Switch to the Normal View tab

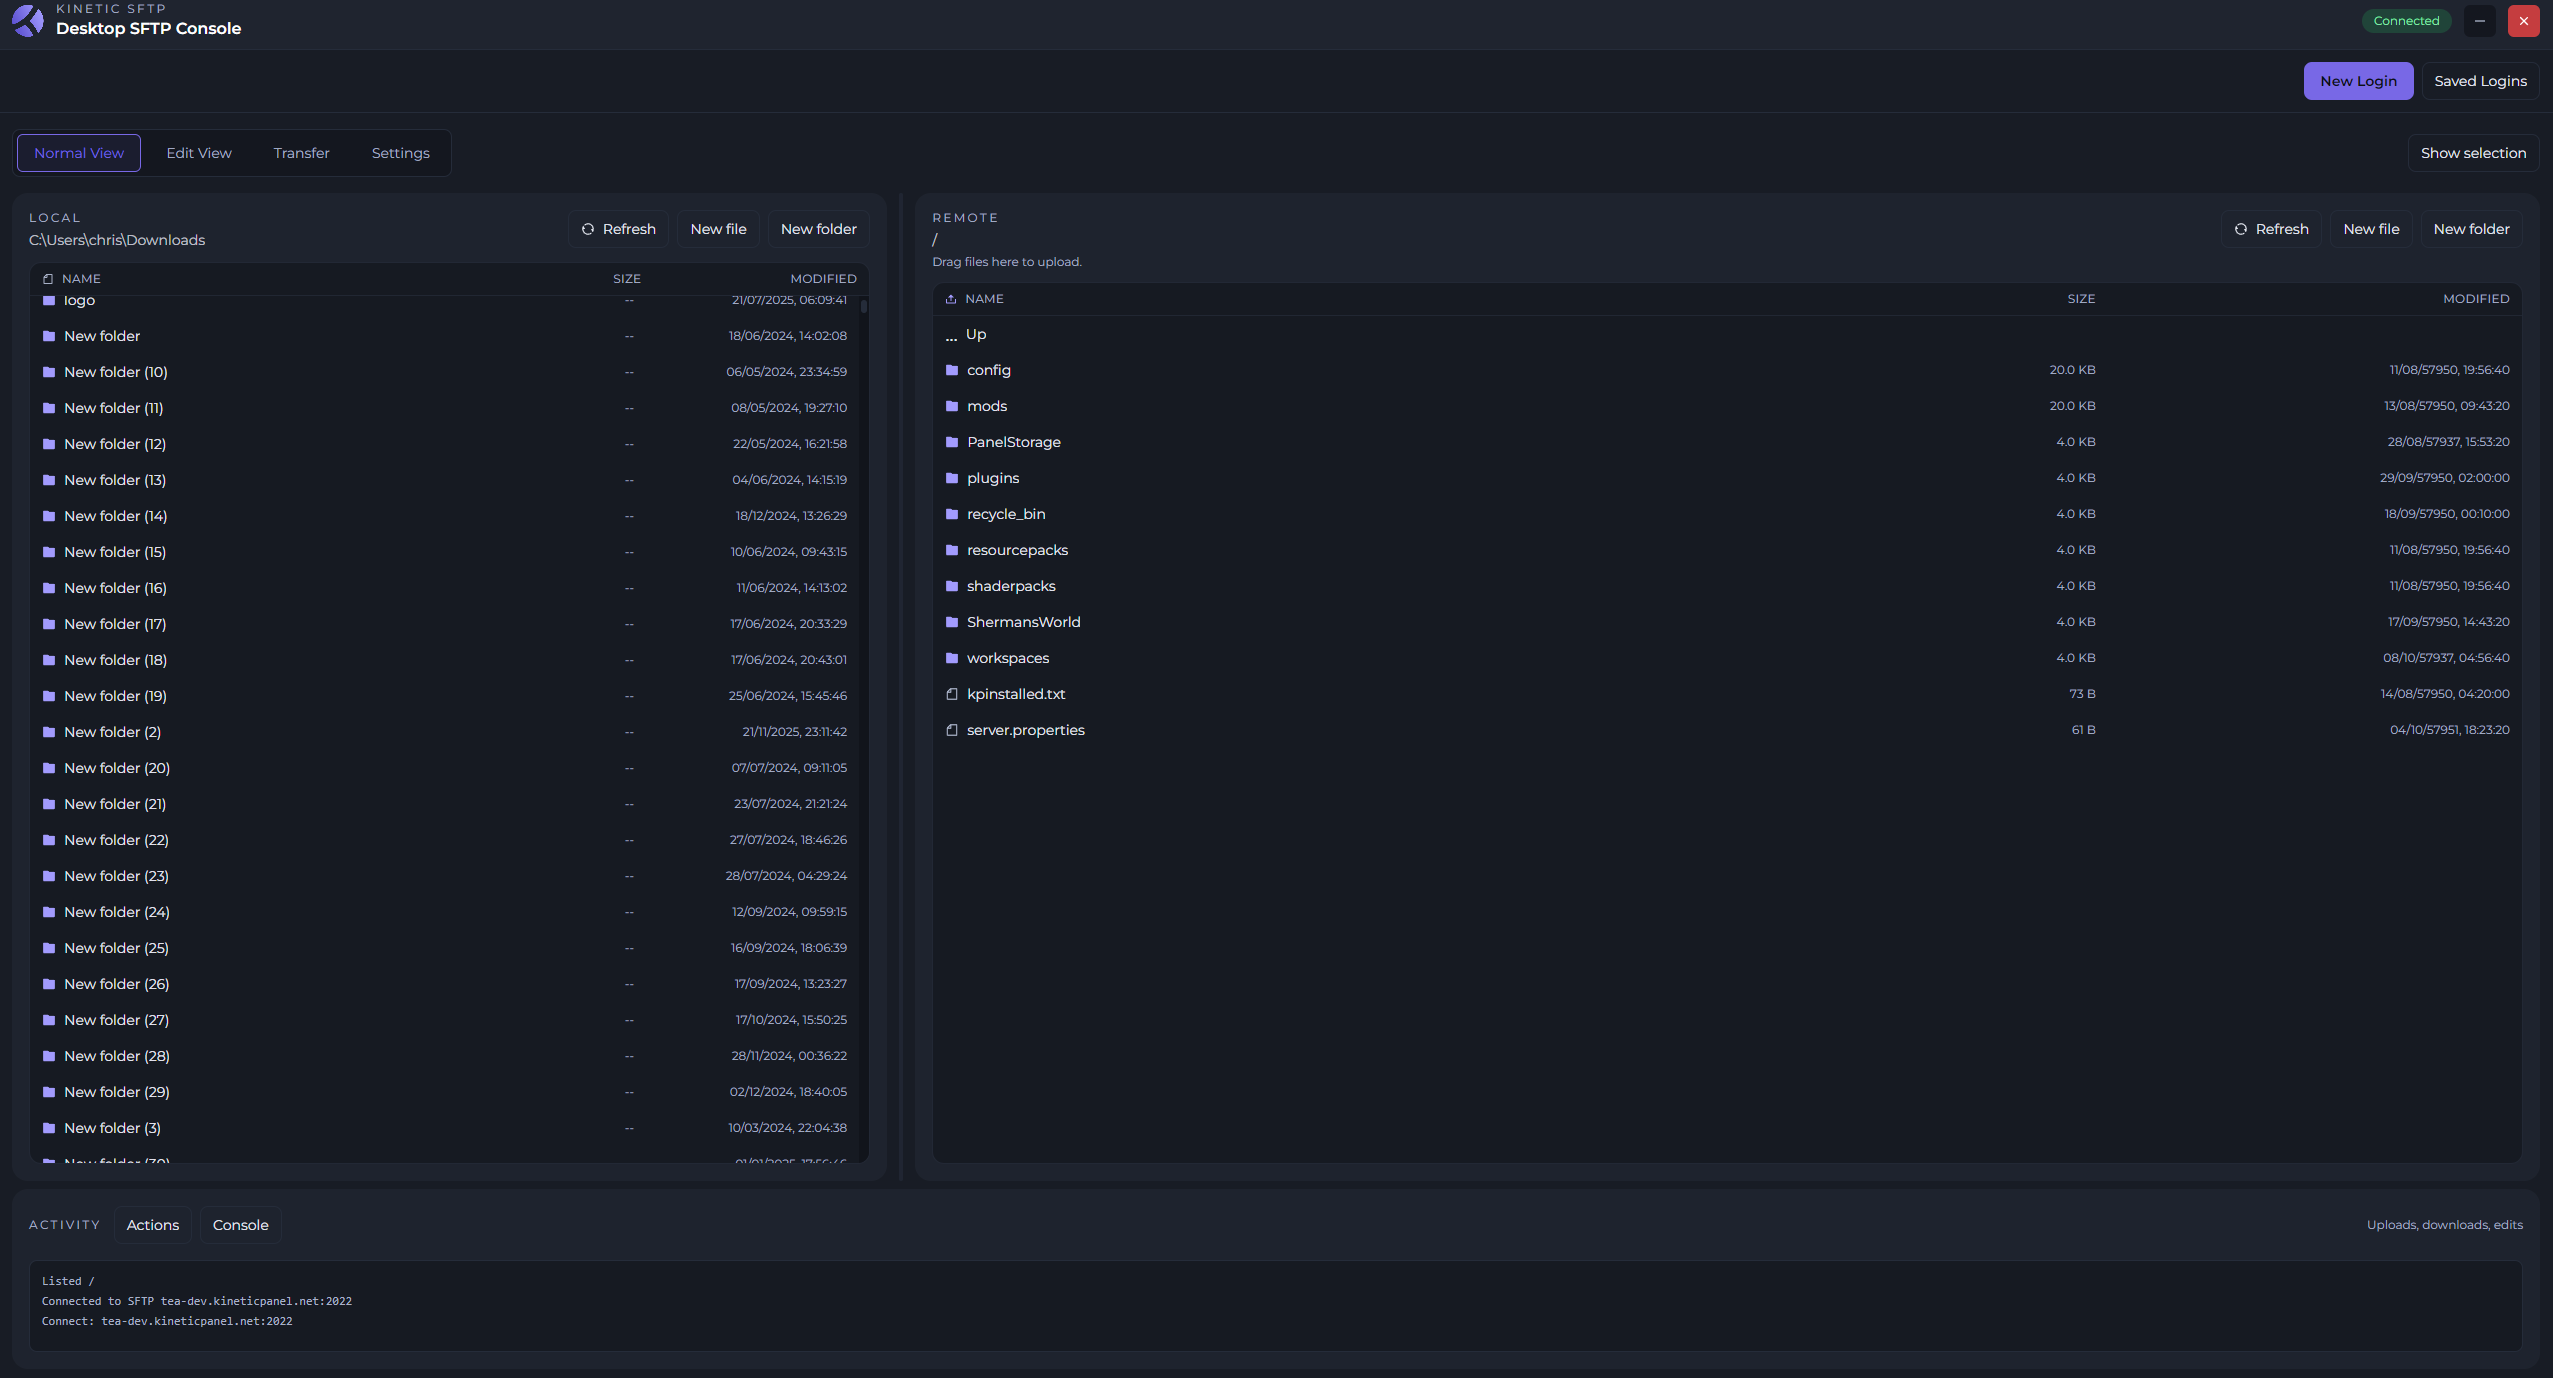point(79,153)
